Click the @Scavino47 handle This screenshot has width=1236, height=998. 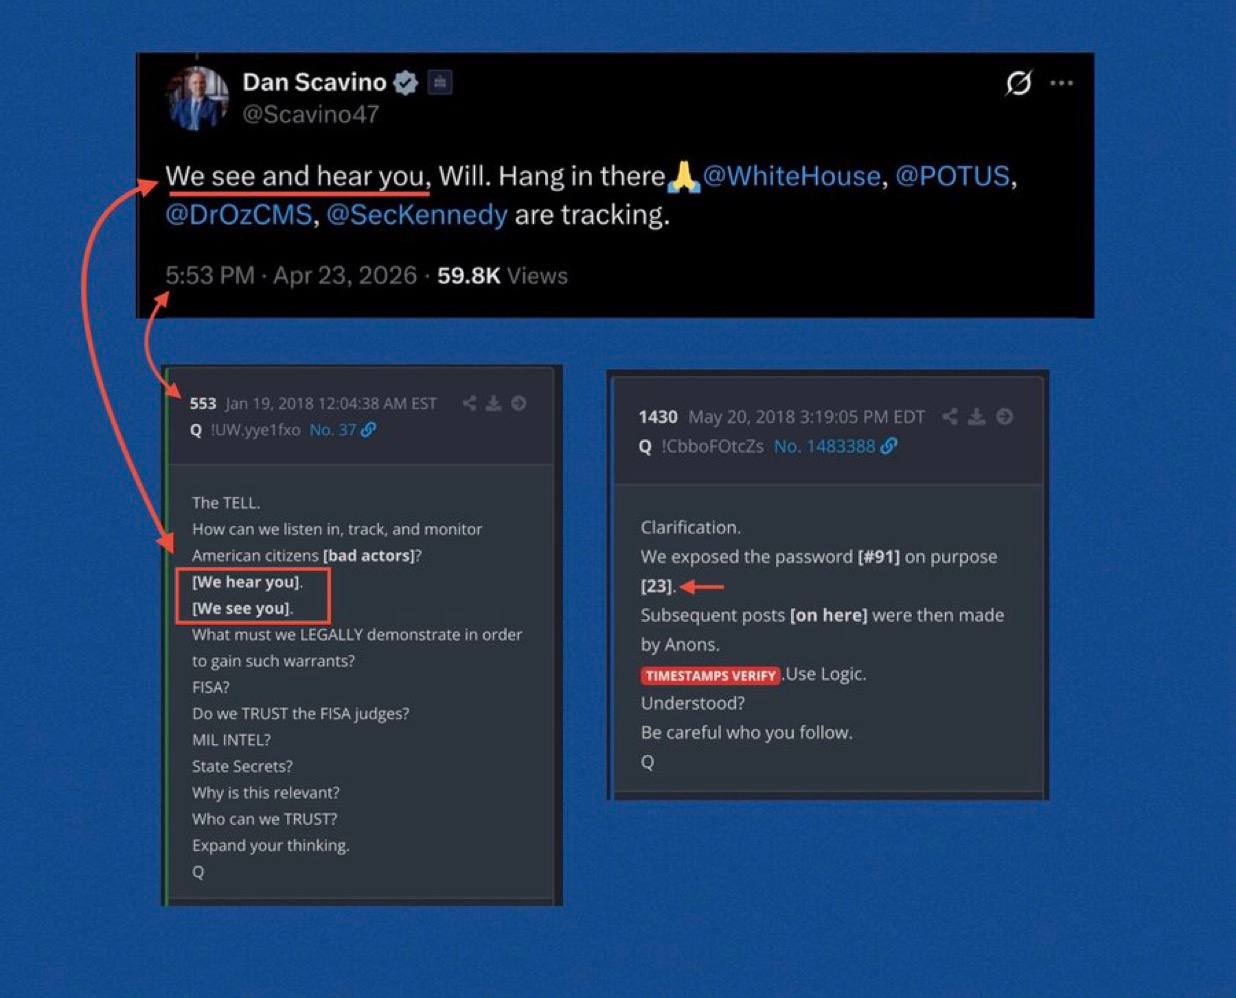coord(311,114)
